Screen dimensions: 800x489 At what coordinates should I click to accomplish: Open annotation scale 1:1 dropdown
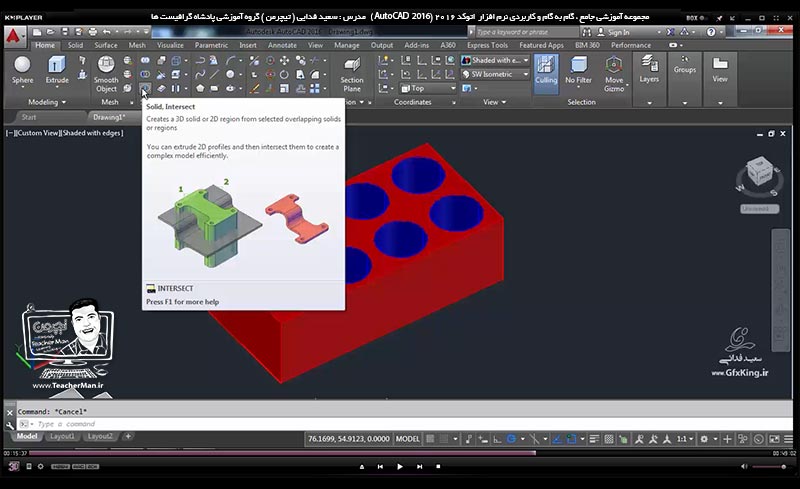pyautogui.click(x=685, y=439)
